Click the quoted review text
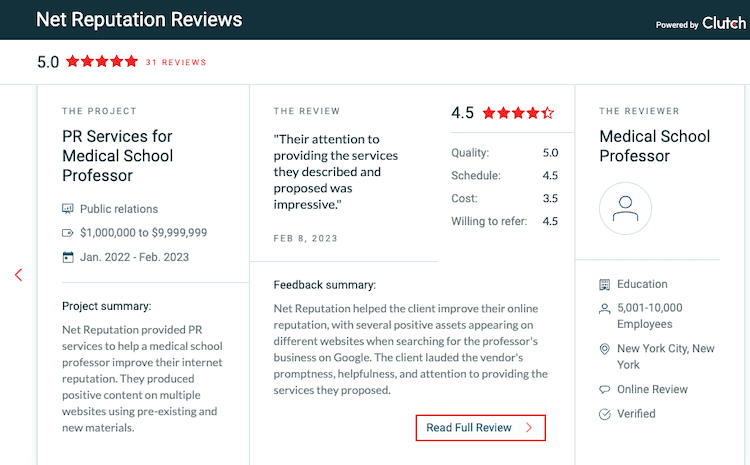The height and width of the screenshot is (465, 750). [x=335, y=172]
